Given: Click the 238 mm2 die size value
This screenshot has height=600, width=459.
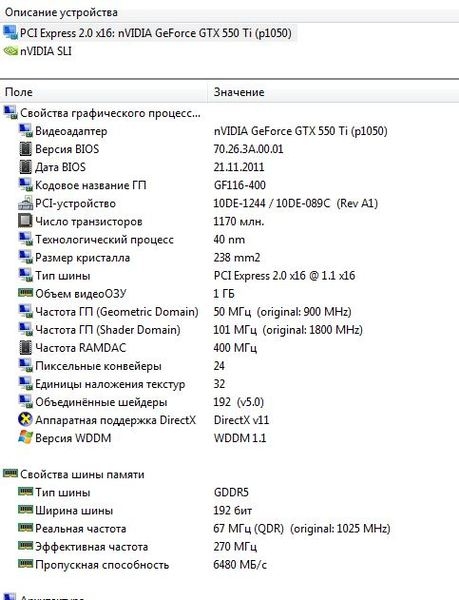Looking at the screenshot, I should [x=237, y=258].
